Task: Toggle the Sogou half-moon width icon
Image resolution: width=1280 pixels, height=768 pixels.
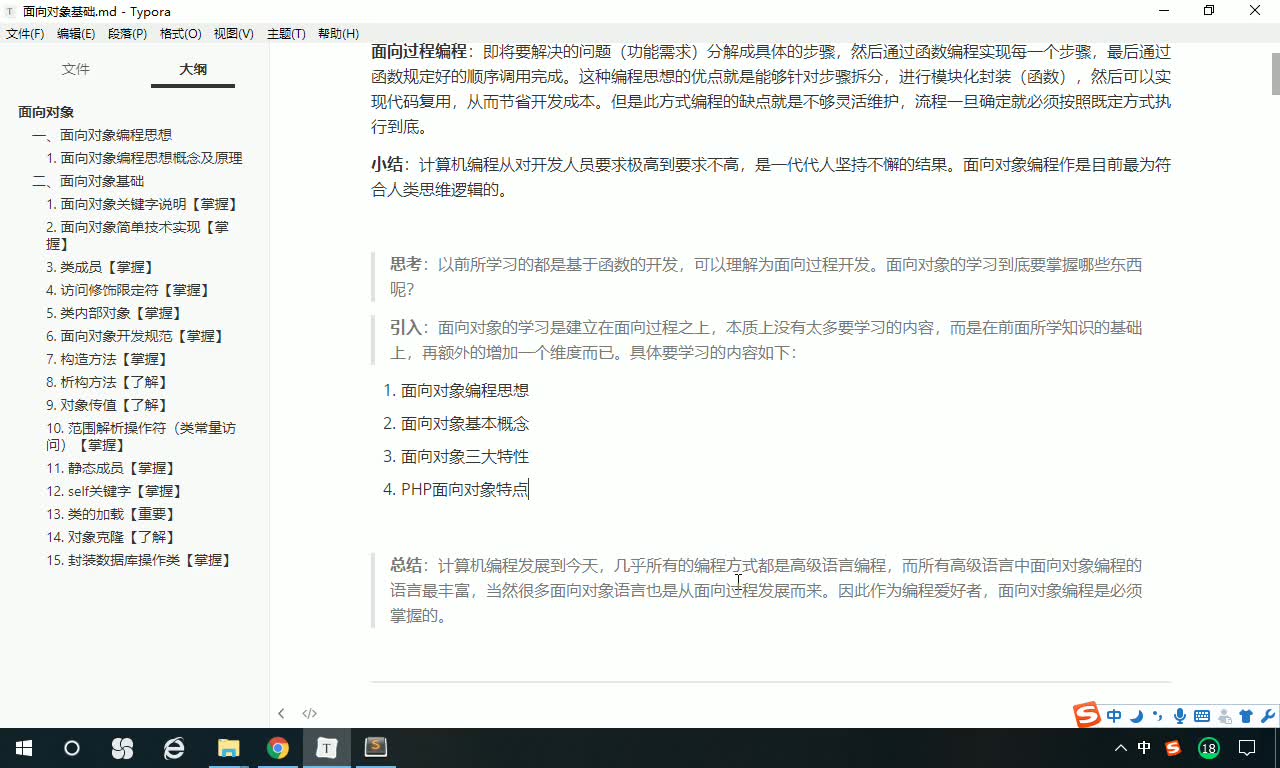Action: (x=1137, y=716)
